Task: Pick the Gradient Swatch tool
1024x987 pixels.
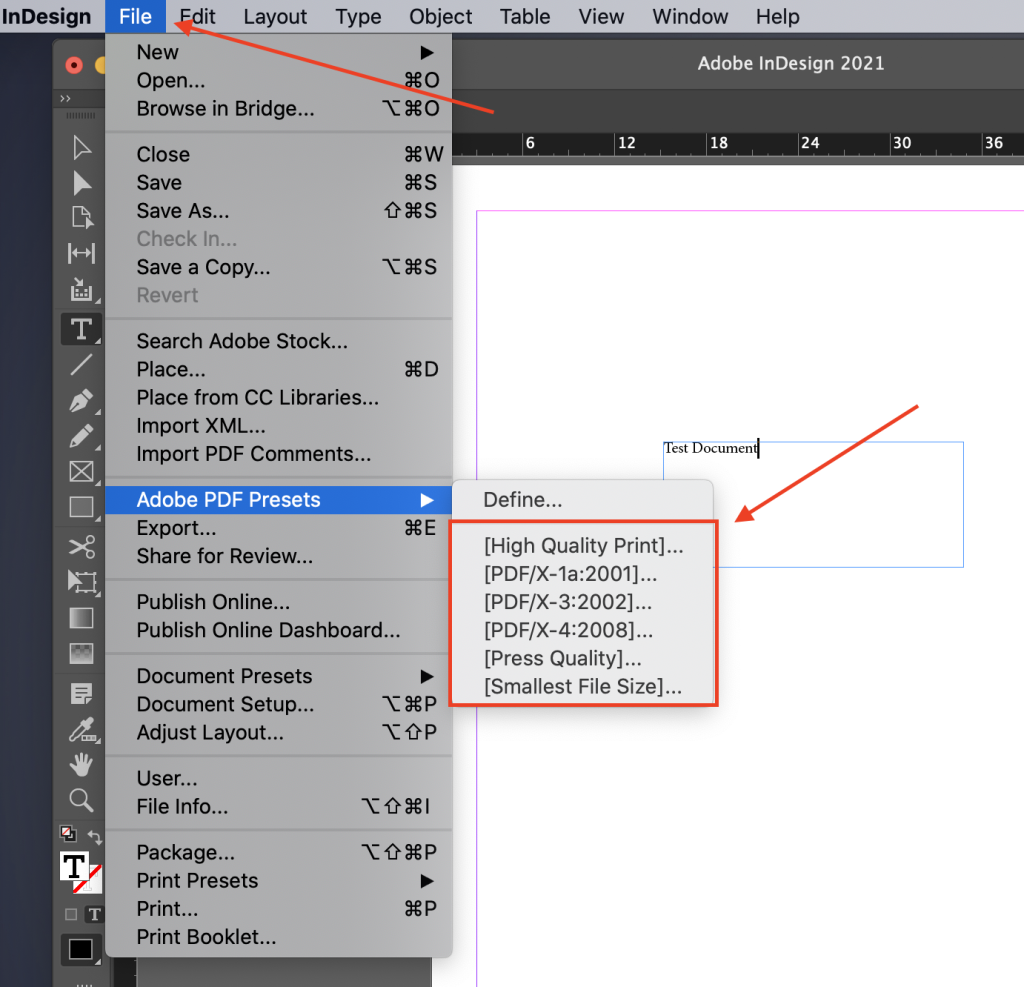Action: pyautogui.click(x=81, y=618)
